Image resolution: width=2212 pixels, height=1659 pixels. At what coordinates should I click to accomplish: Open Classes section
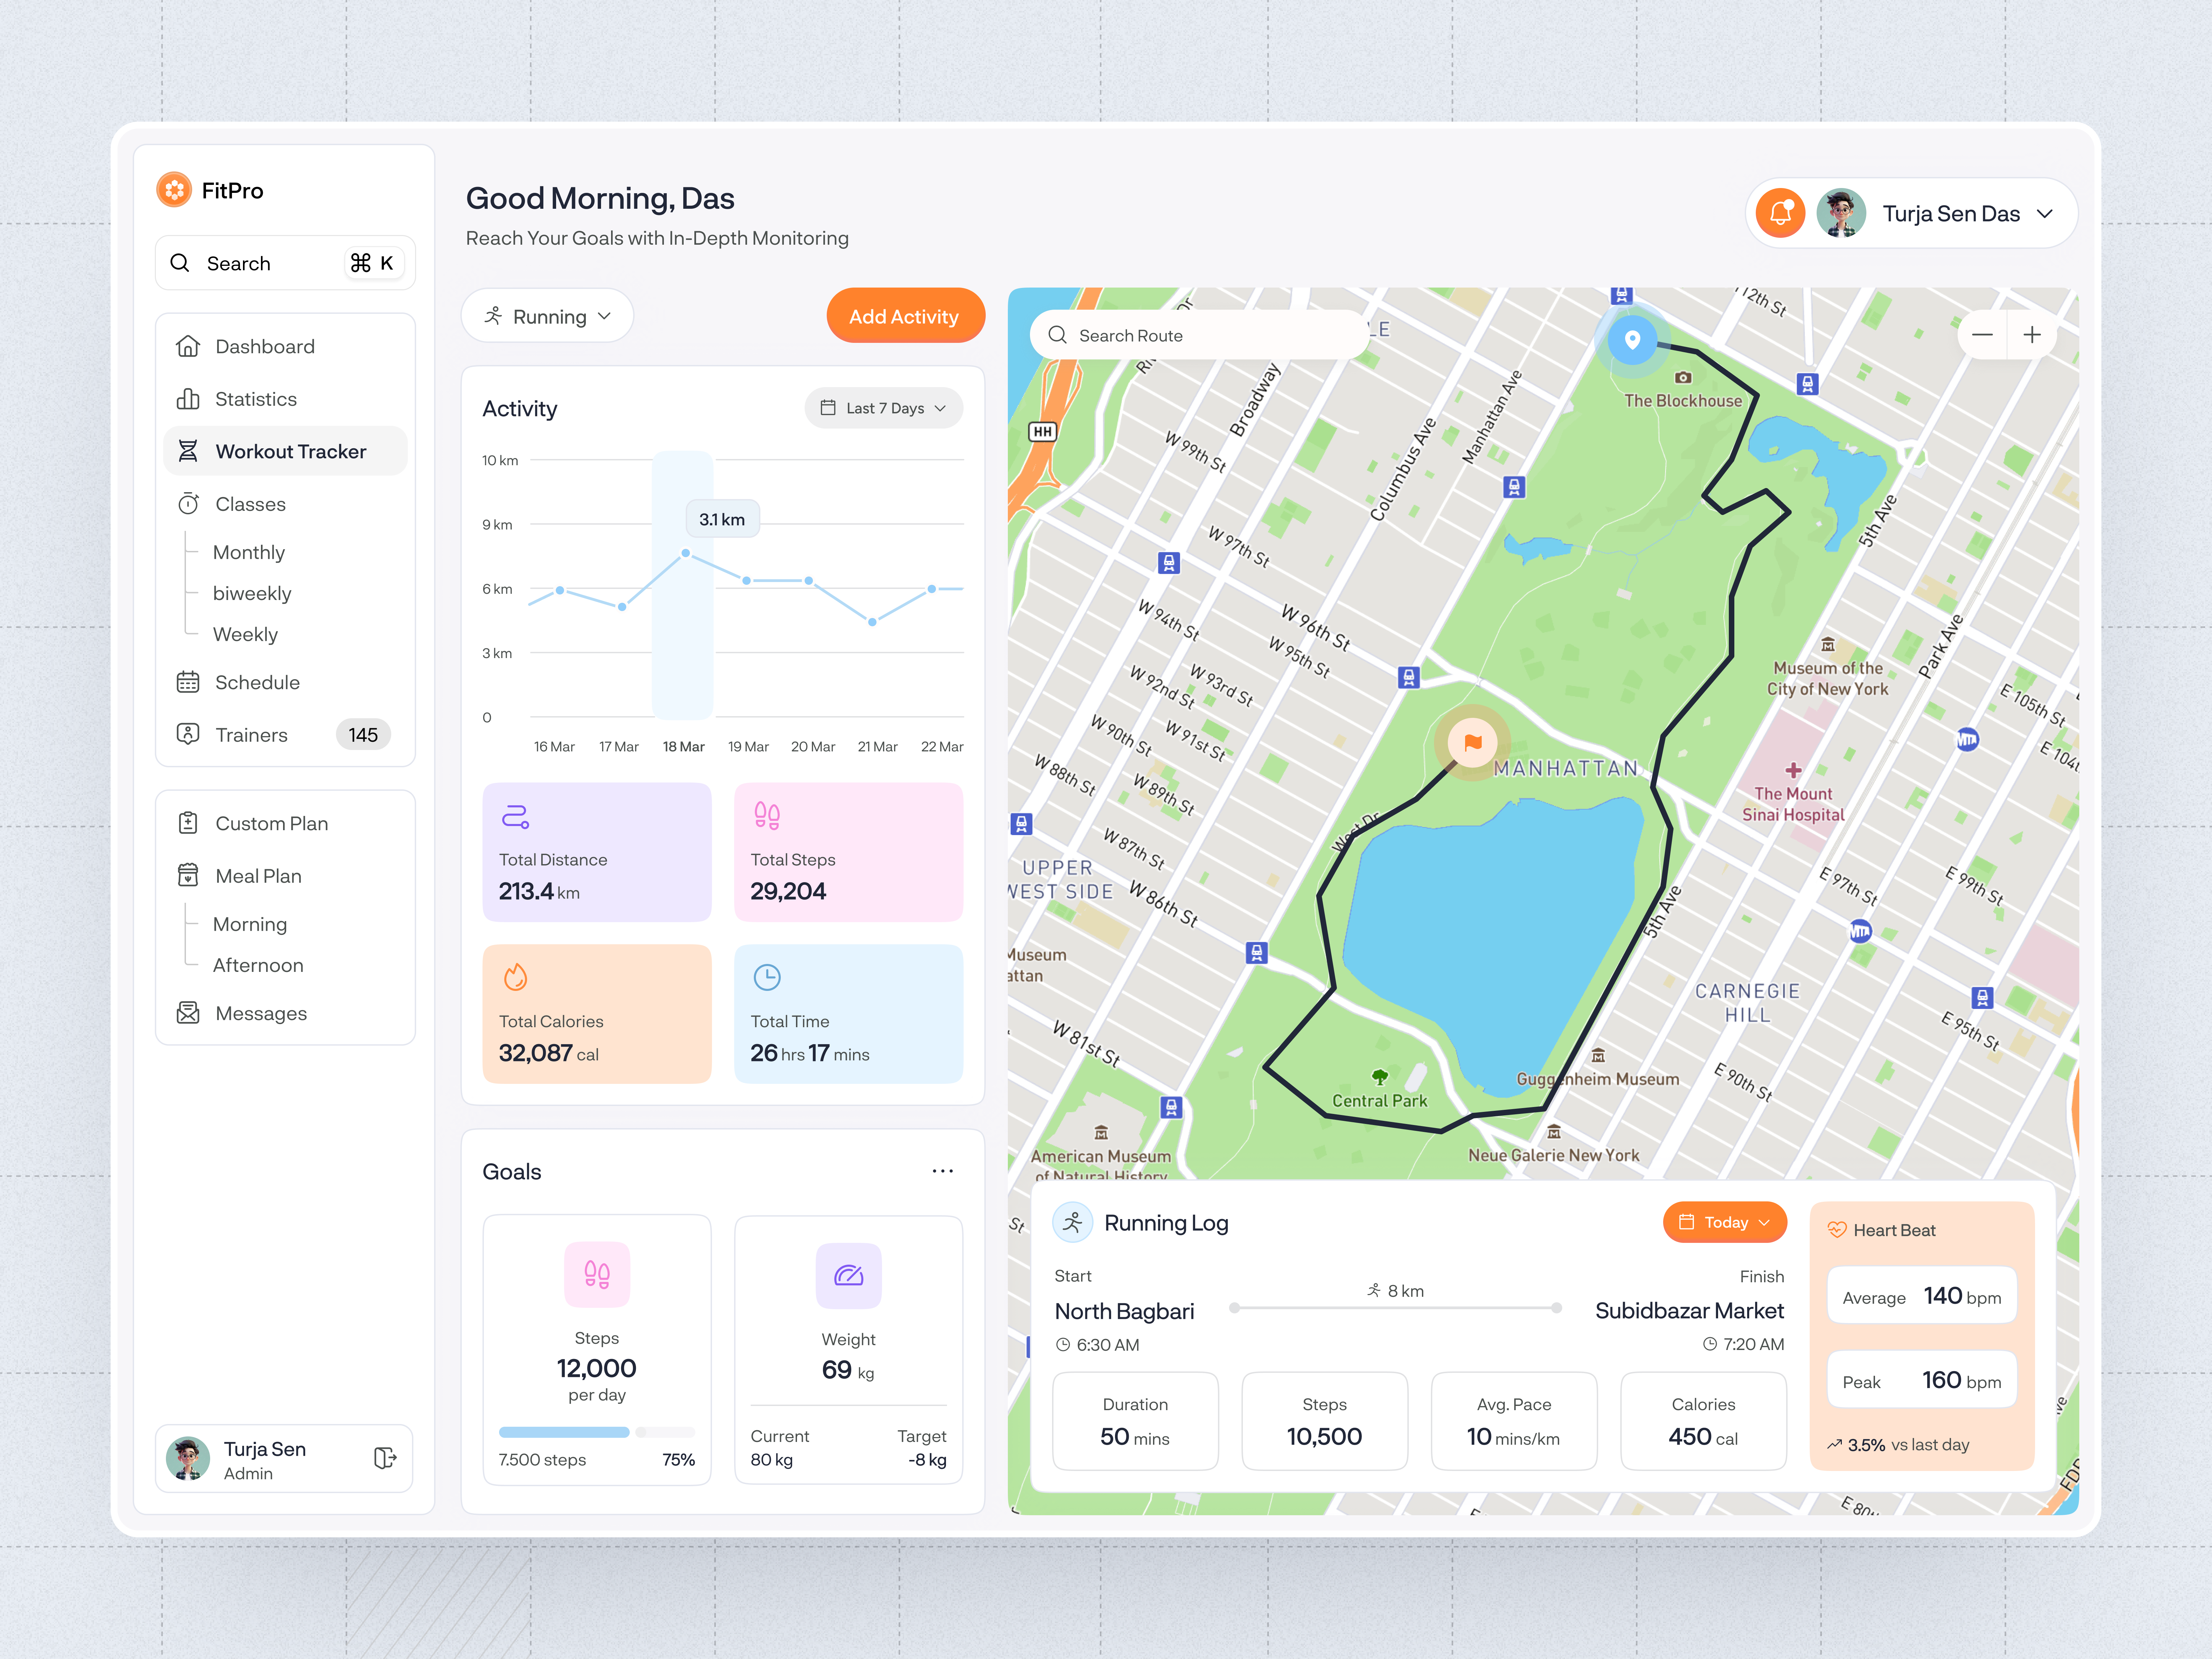pyautogui.click(x=285, y=504)
